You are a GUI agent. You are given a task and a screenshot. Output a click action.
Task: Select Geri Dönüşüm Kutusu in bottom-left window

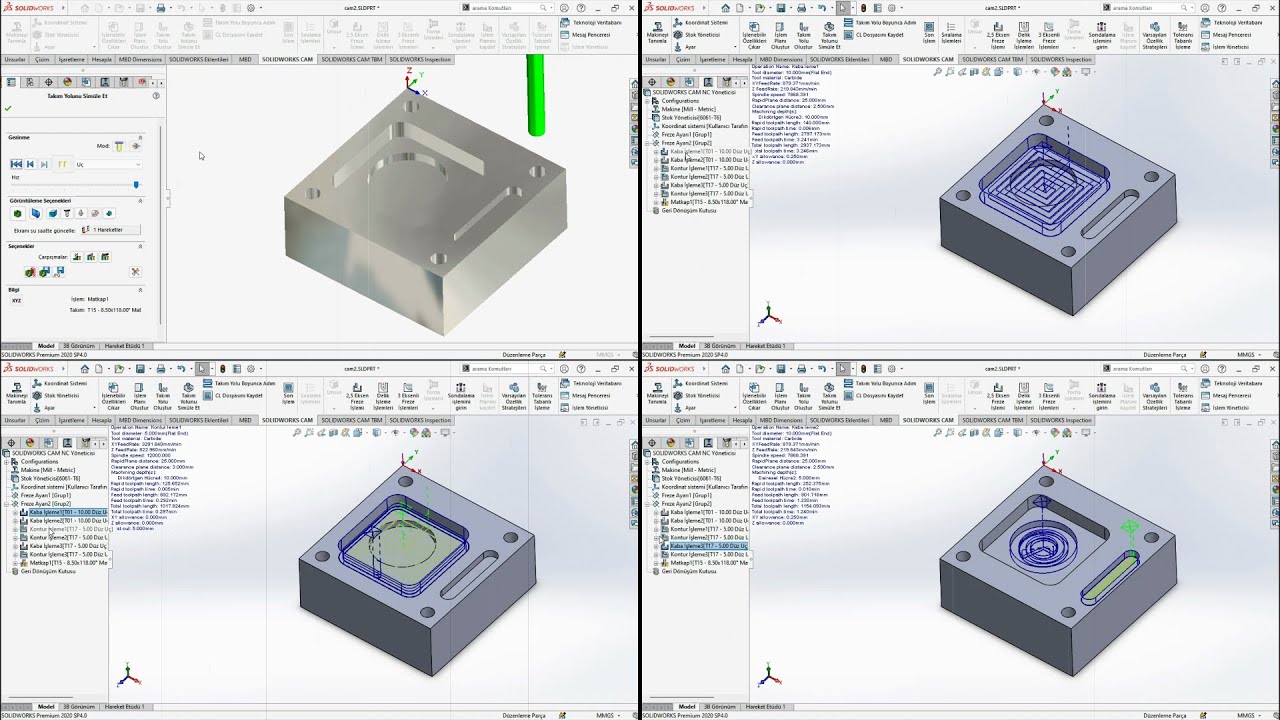(44, 571)
